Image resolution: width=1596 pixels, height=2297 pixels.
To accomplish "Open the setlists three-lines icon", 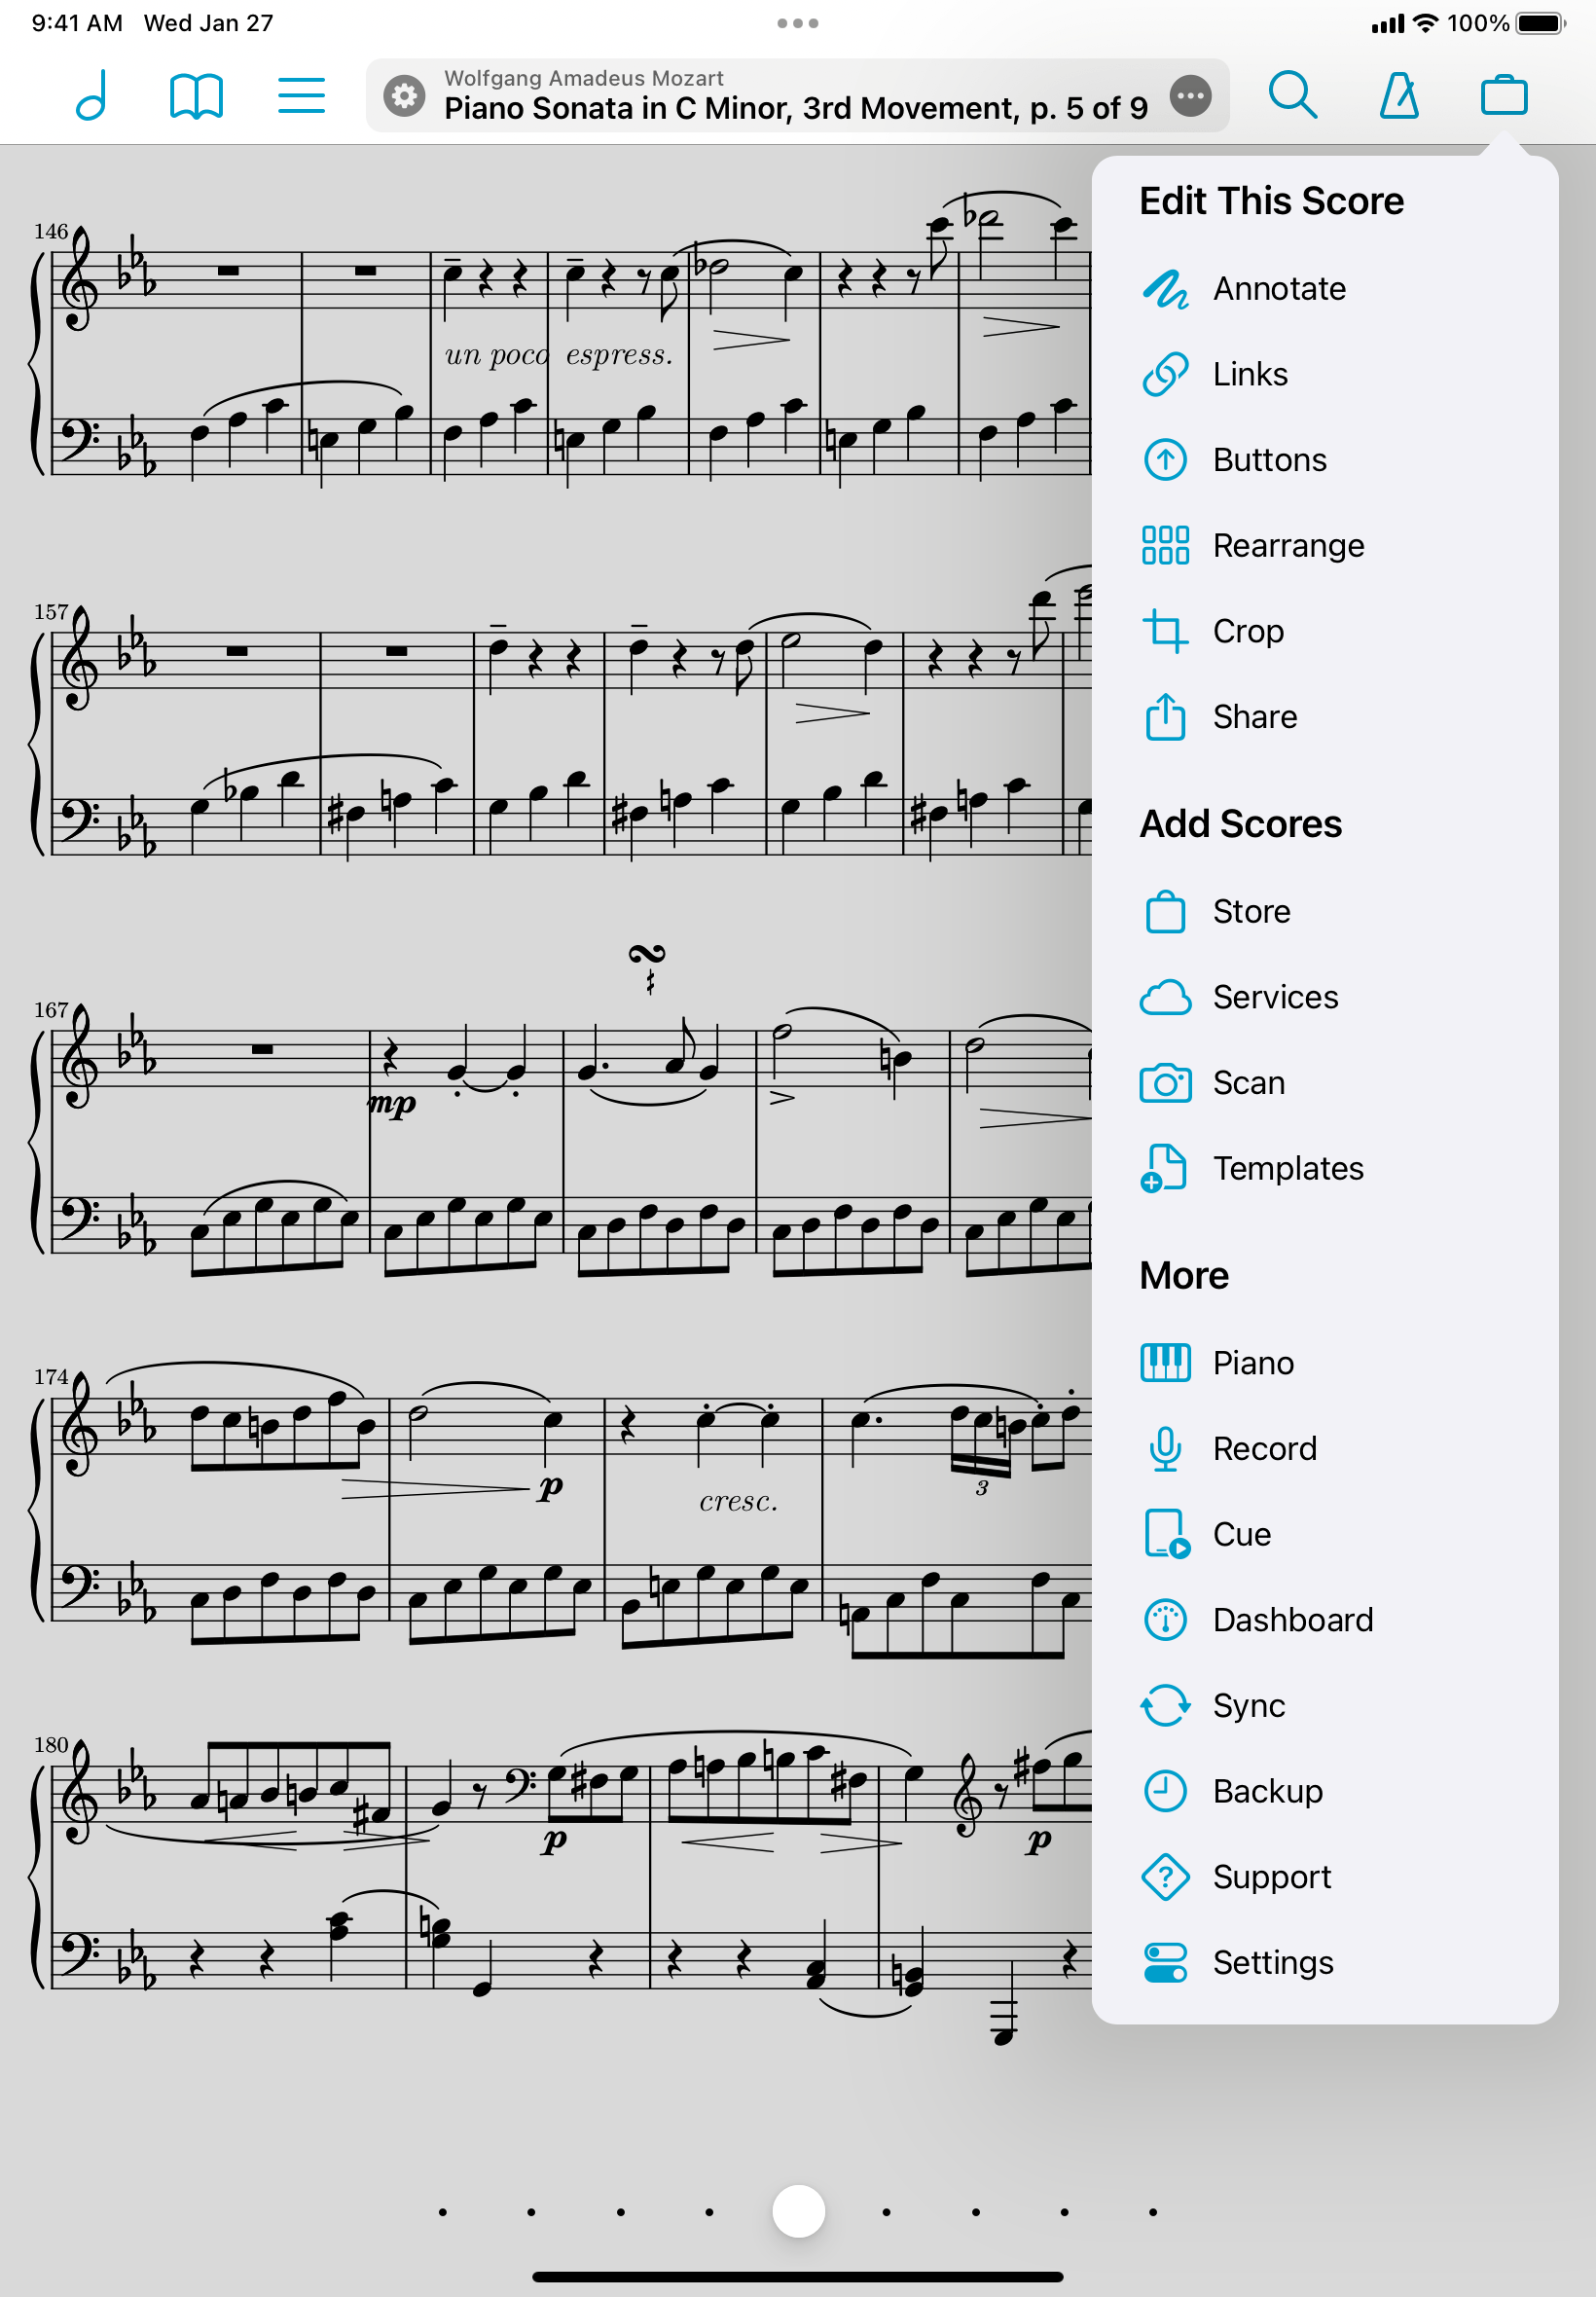I will 301,96.
